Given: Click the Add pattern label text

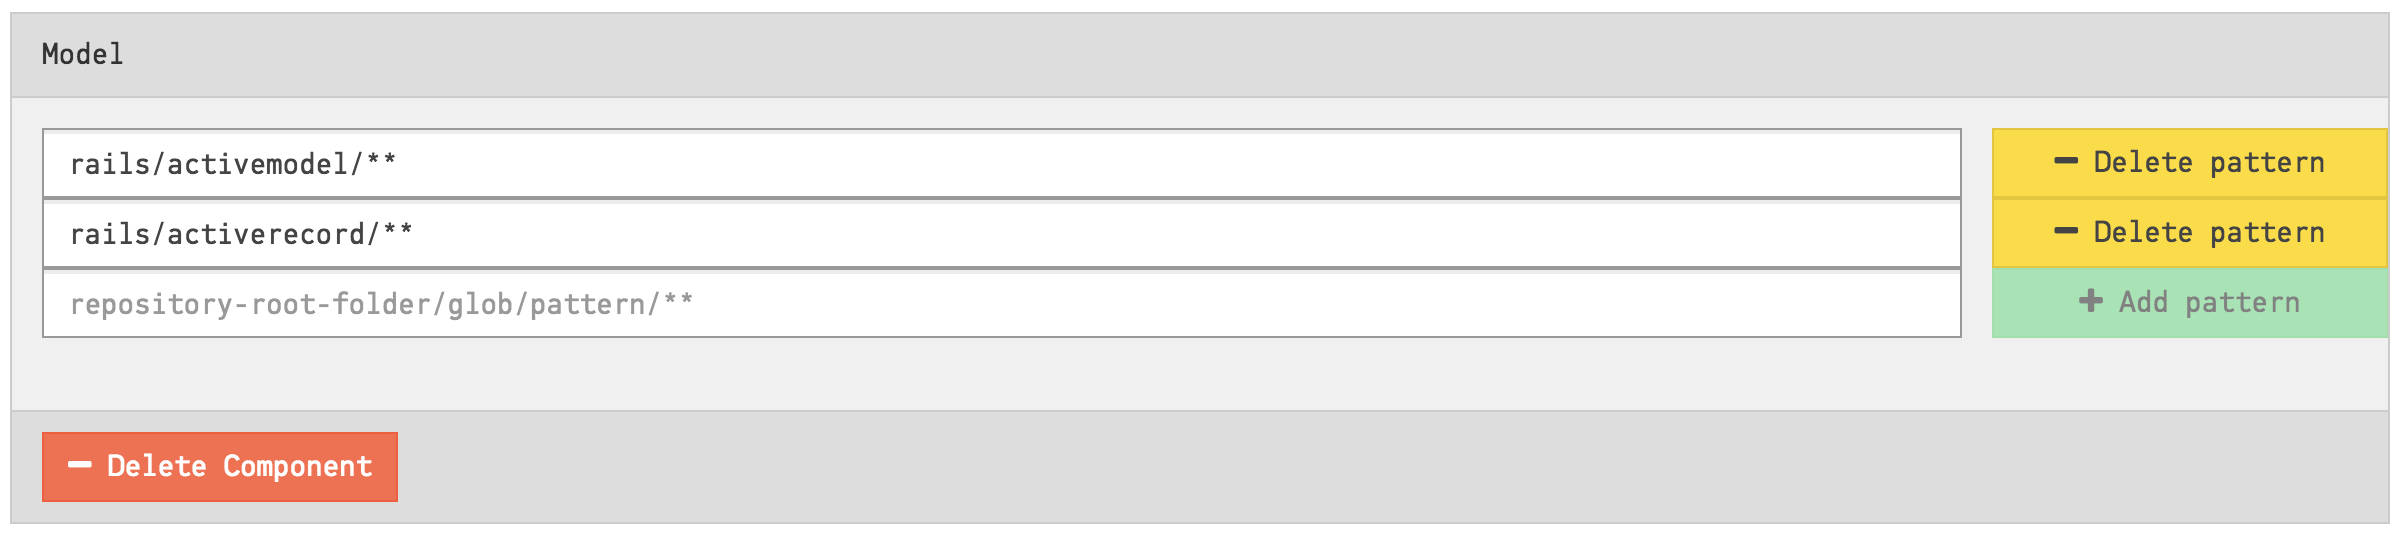Looking at the screenshot, I should pyautogui.click(x=2209, y=303).
